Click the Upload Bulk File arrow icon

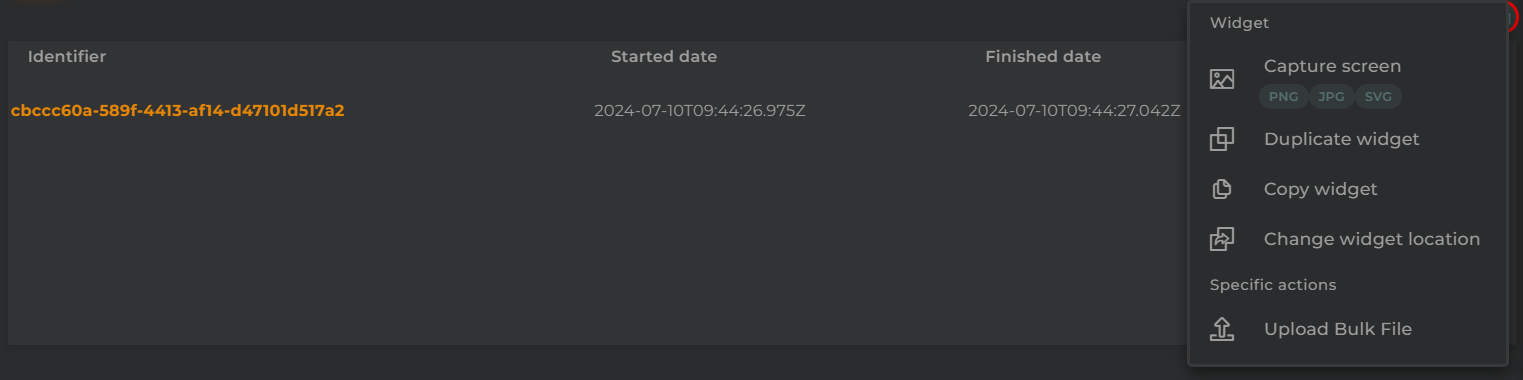1221,329
